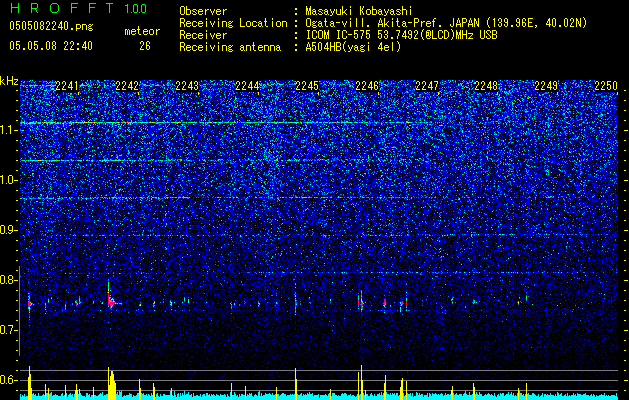Click the 0.6 frequency axis label

[x=8, y=380]
